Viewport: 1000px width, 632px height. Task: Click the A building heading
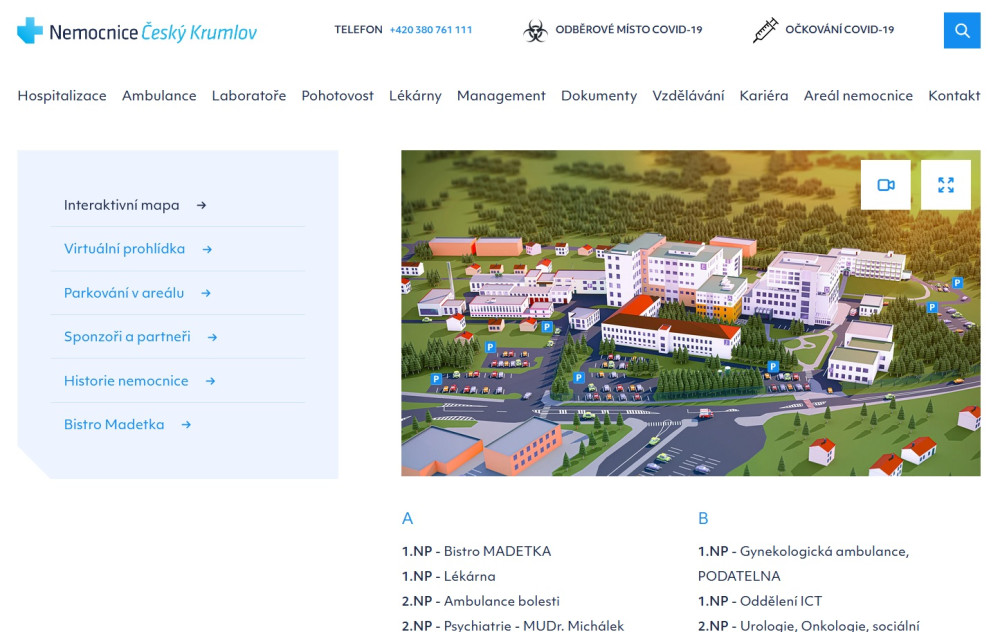408,518
